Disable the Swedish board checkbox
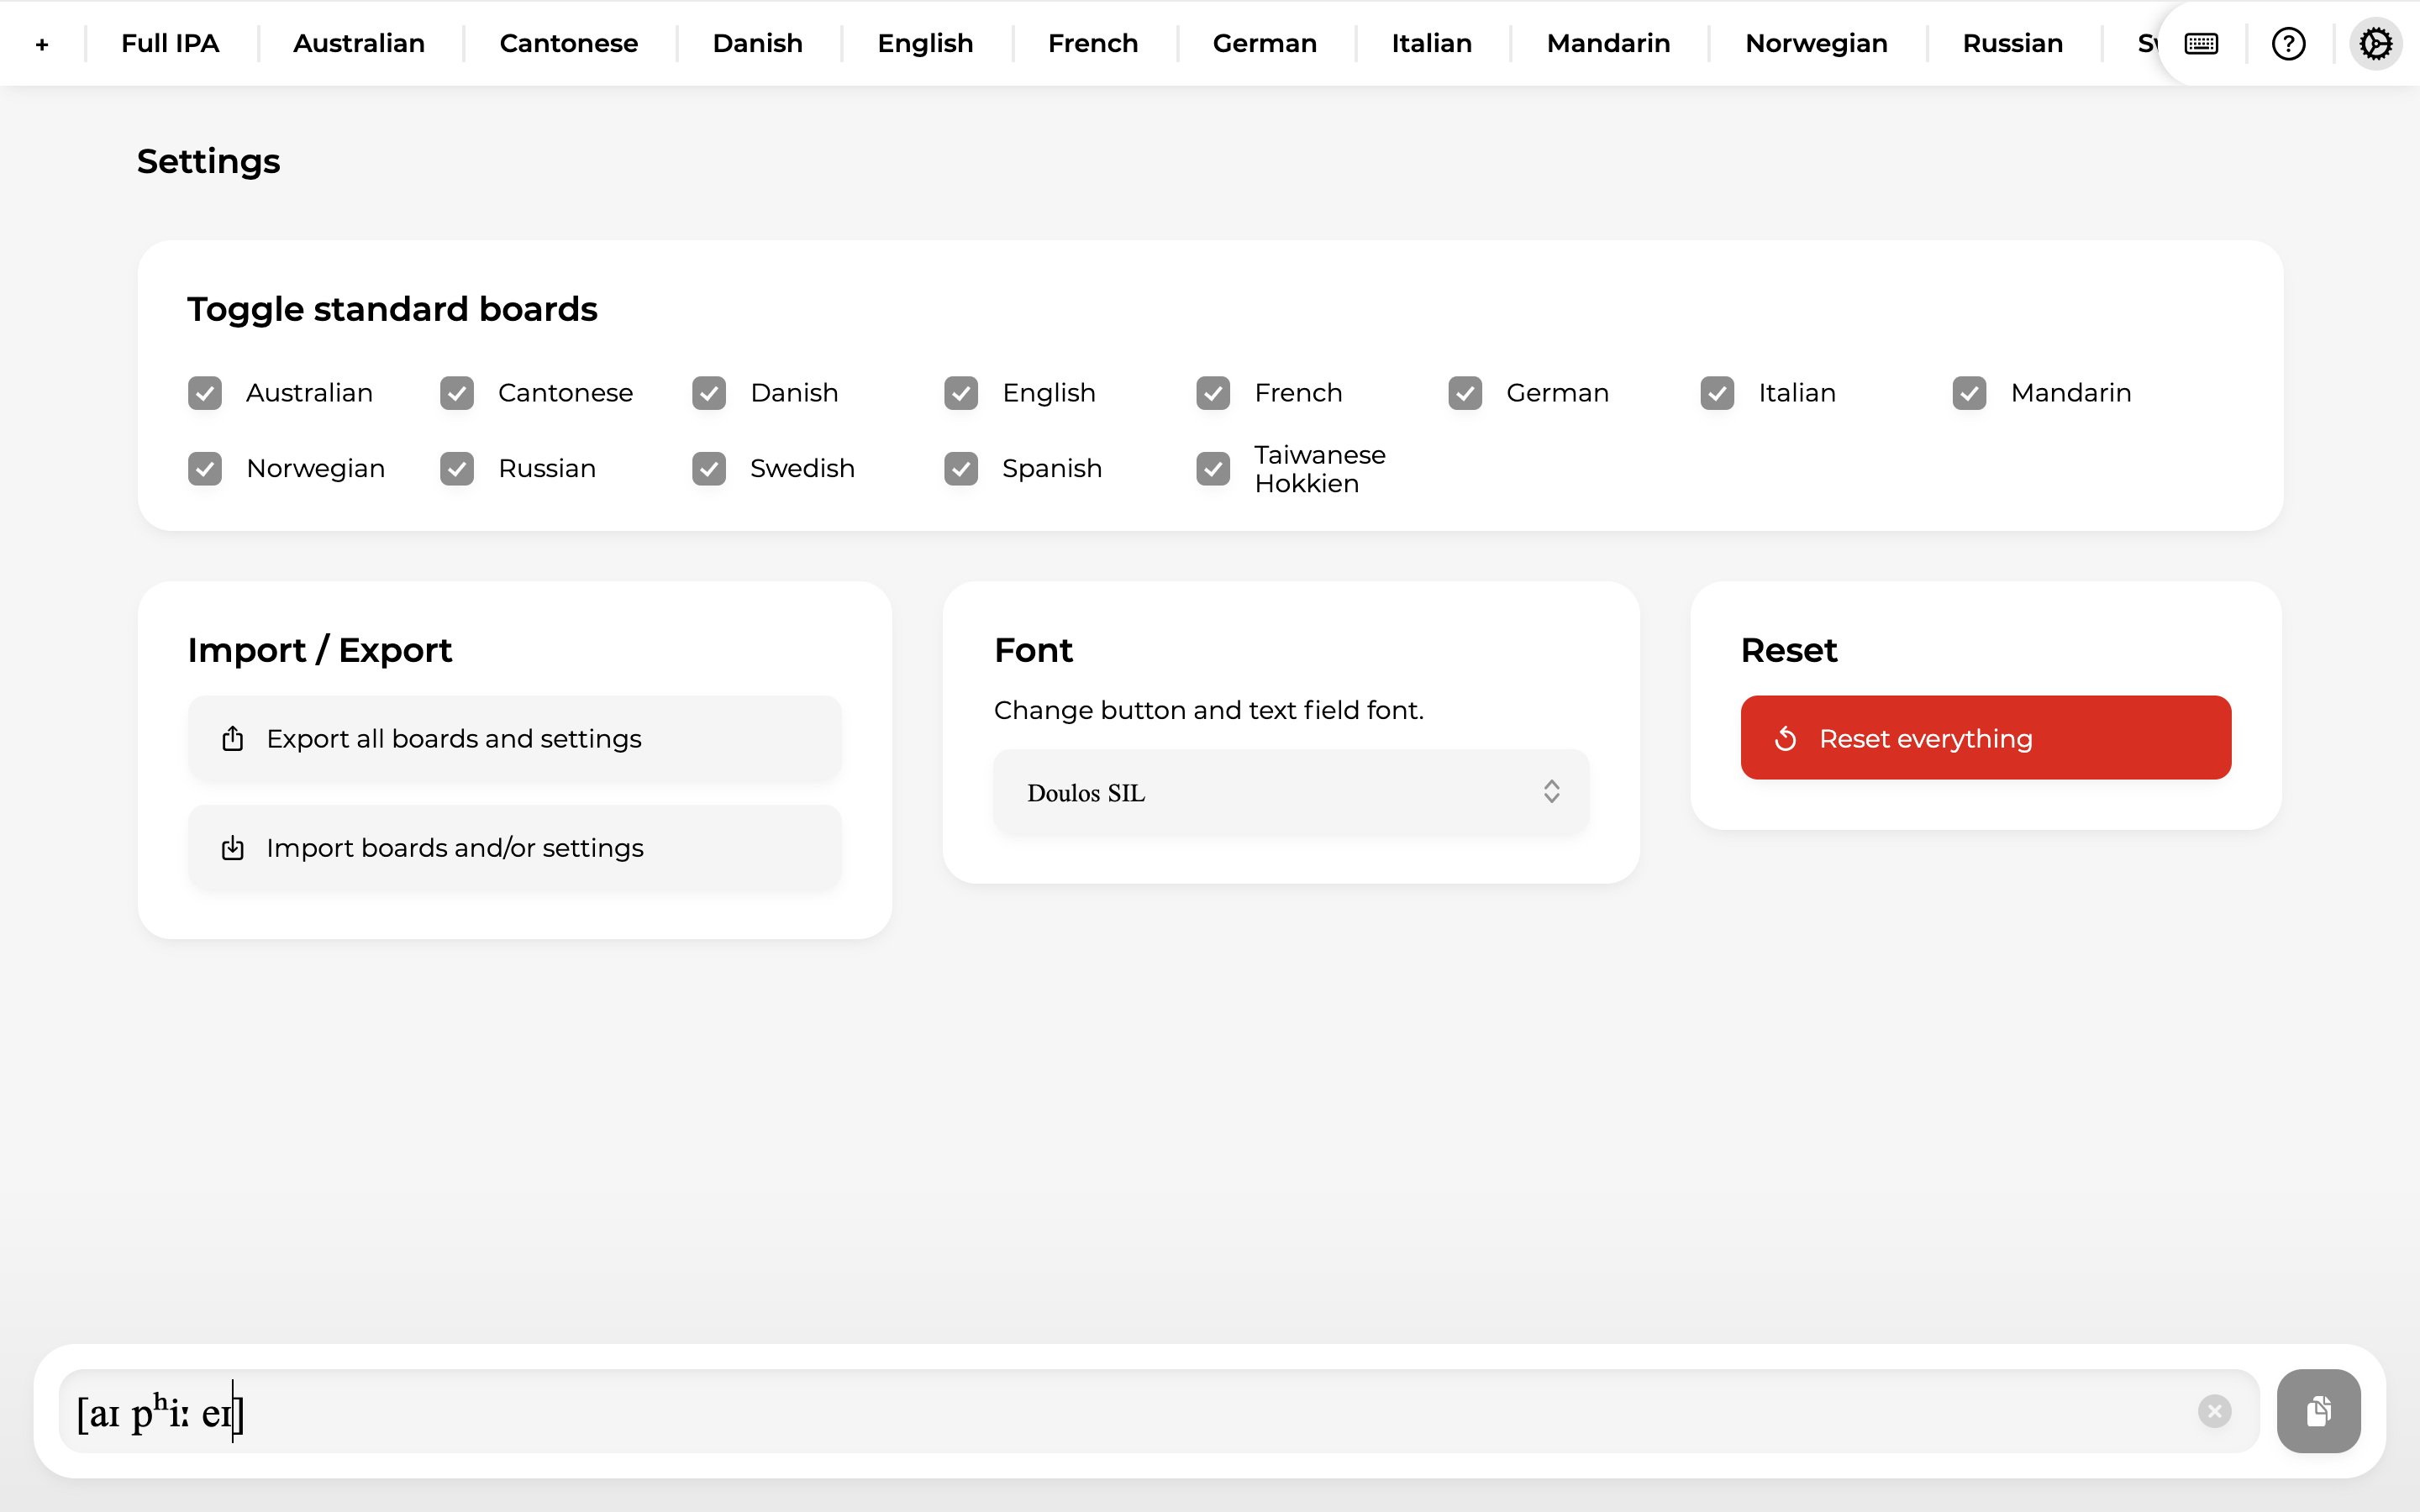 tap(709, 469)
